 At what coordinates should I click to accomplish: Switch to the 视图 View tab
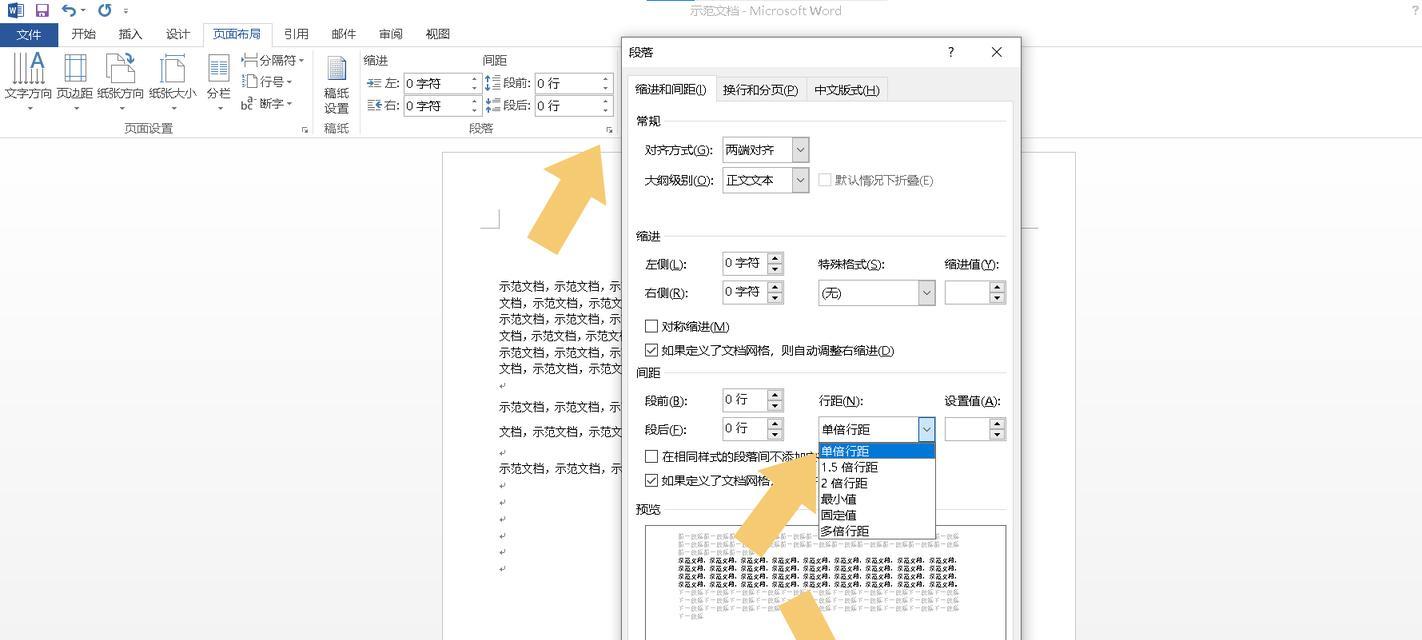pyautogui.click(x=438, y=34)
